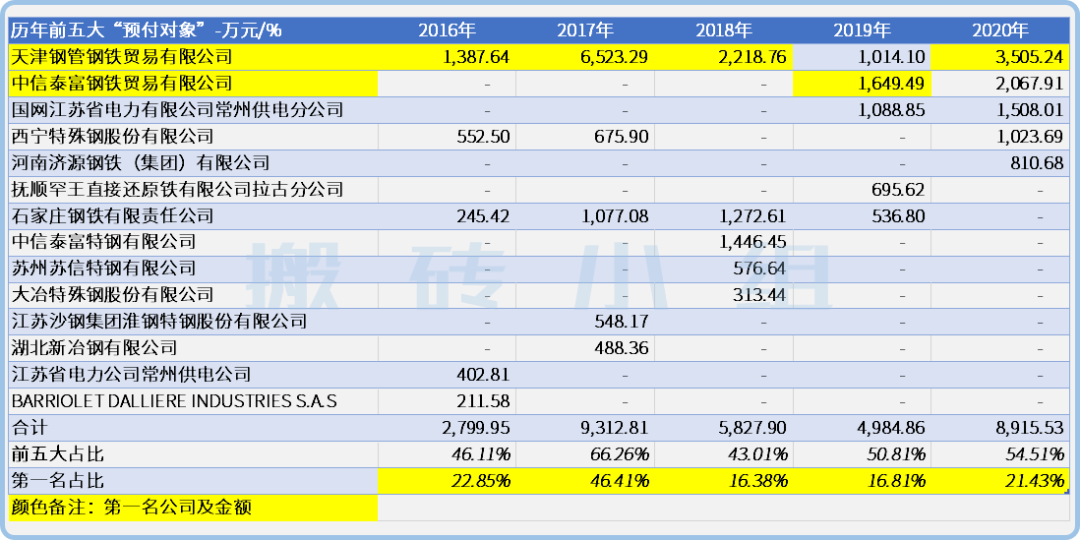1080x540 pixels.
Task: Select the 第一名占比 row label
Action: (58, 481)
